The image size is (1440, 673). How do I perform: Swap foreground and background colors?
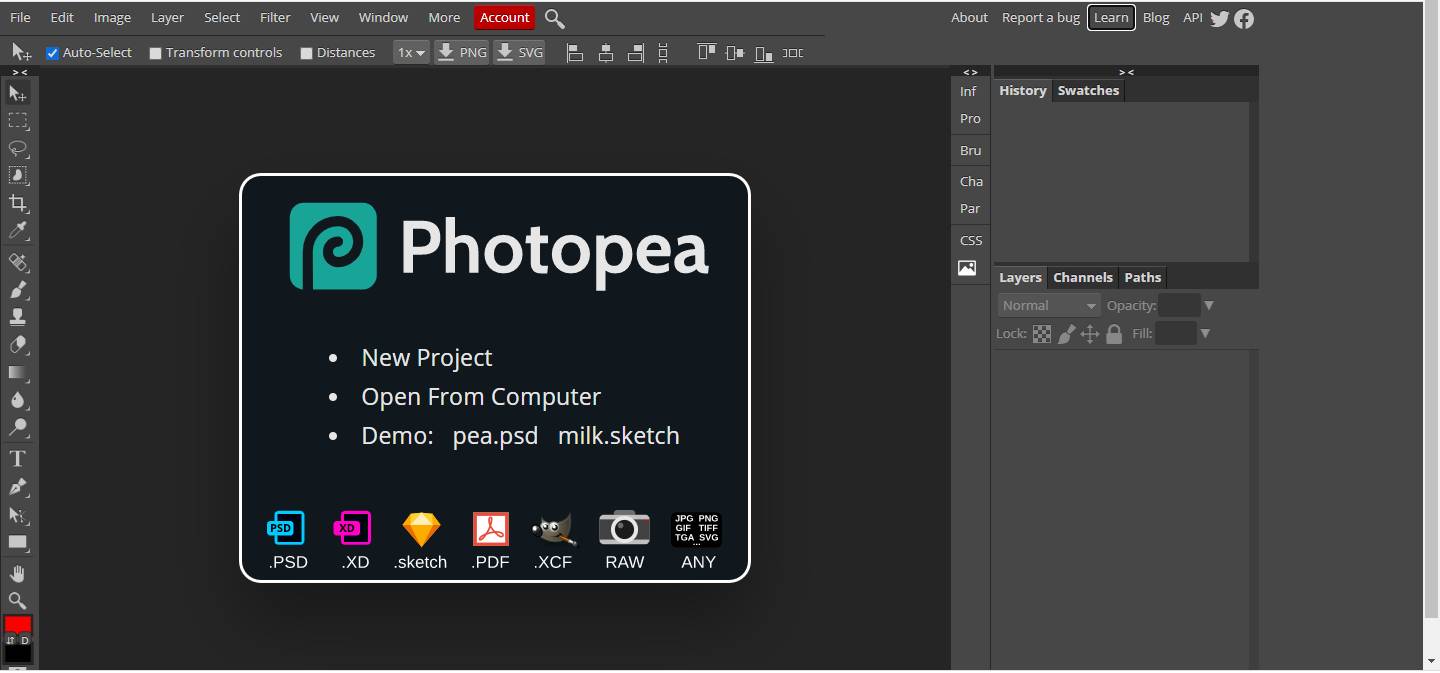[x=11, y=640]
